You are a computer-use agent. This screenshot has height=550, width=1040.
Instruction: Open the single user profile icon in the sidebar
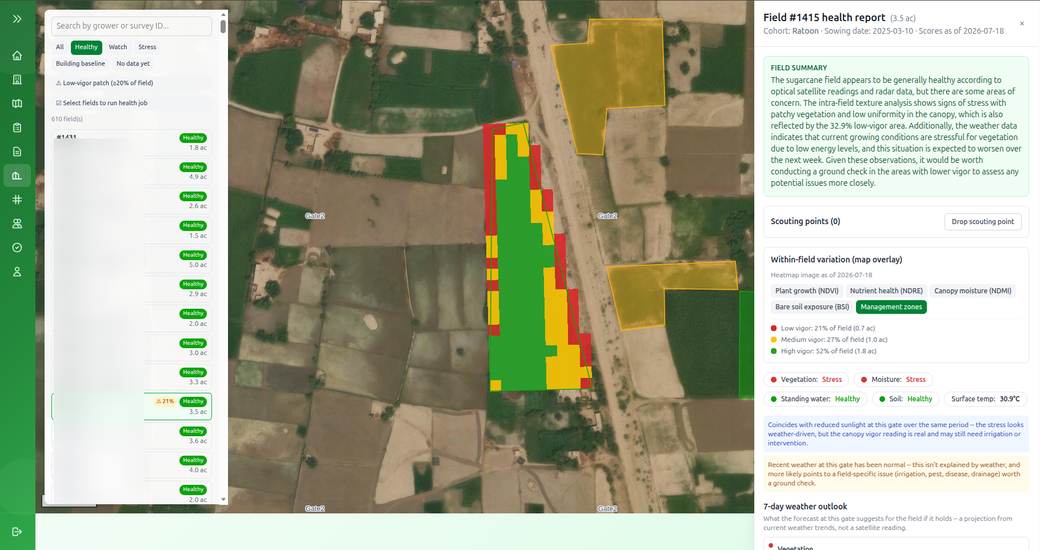pyautogui.click(x=17, y=271)
